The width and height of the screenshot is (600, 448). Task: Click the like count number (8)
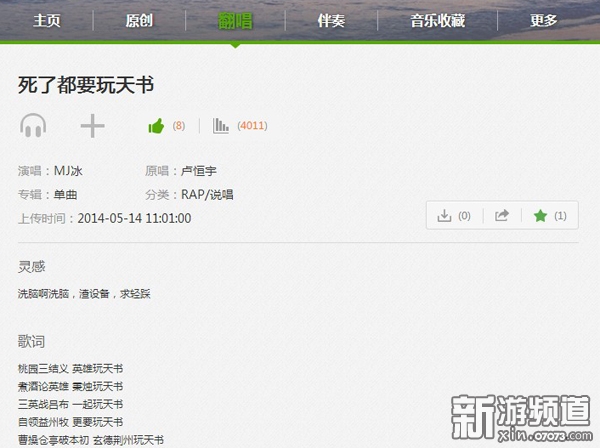(x=179, y=126)
